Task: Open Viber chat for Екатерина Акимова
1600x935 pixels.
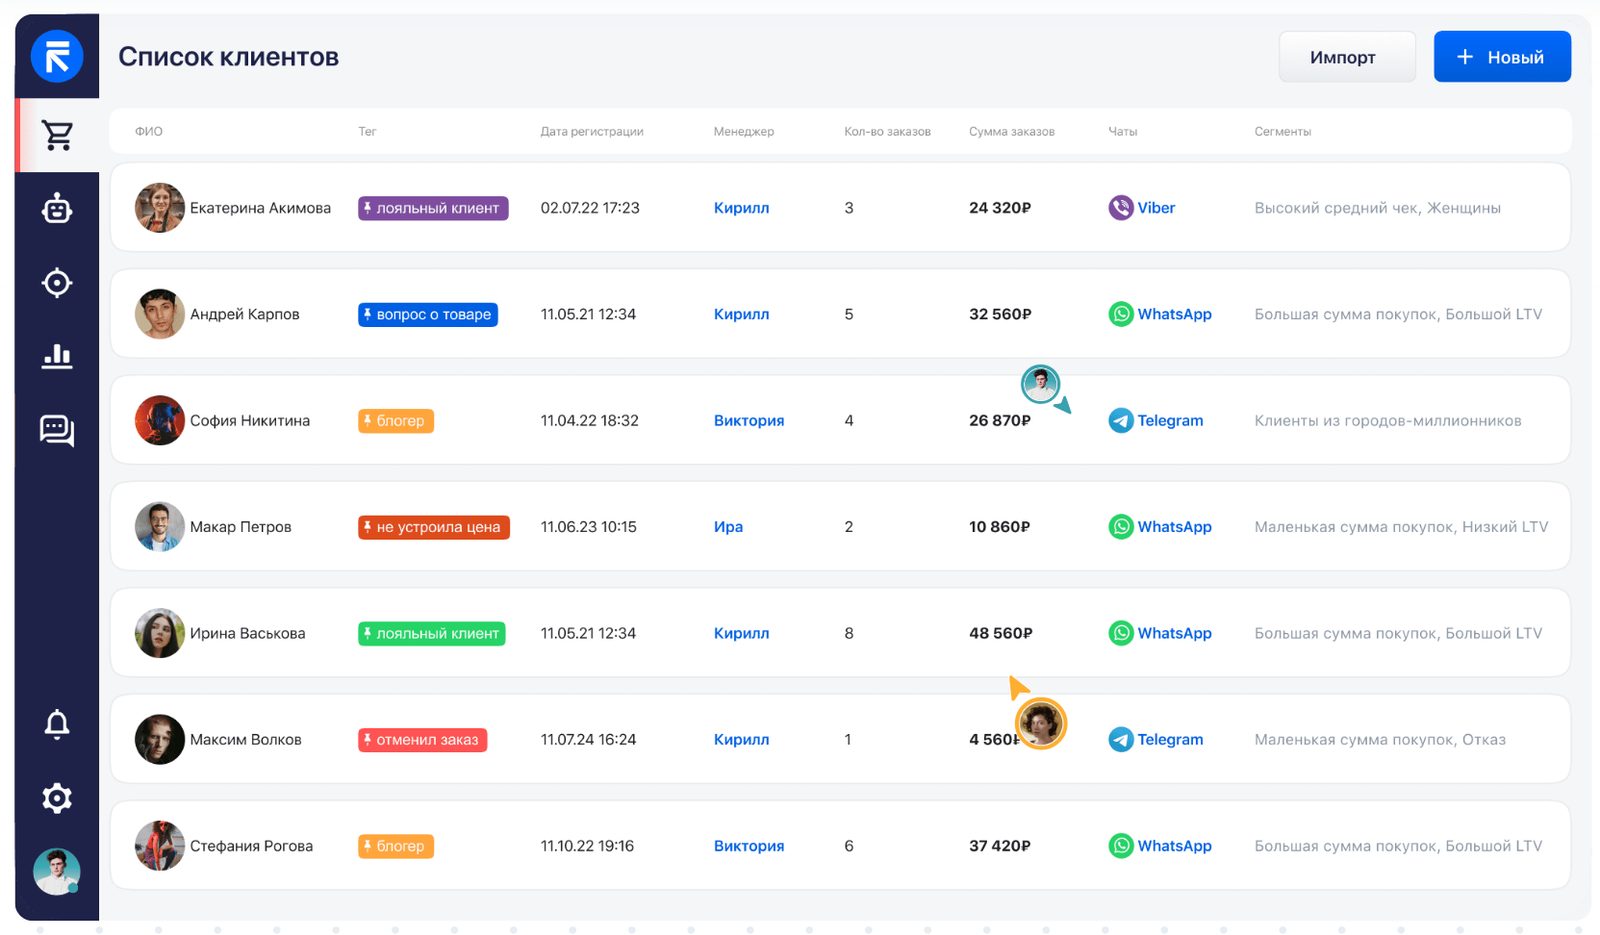Action: click(1142, 208)
